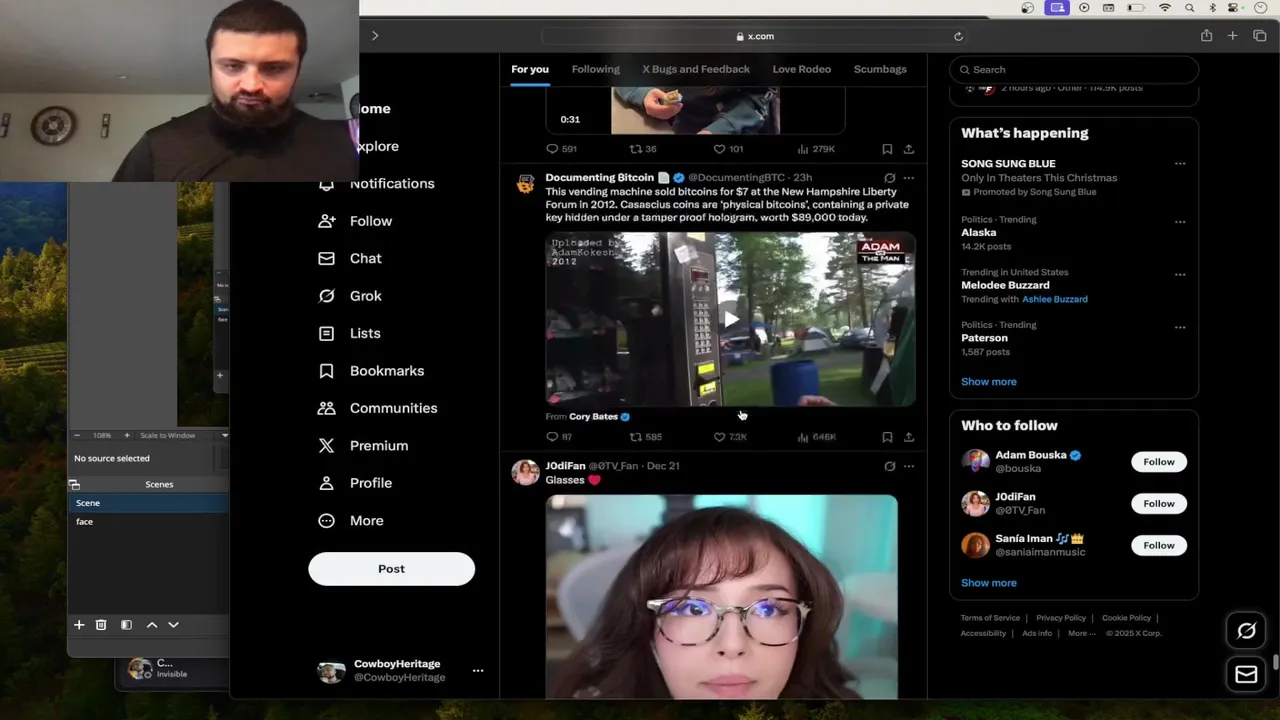1280x720 pixels.
Task: Open the J0diFan glasses photo
Action: (x=721, y=597)
